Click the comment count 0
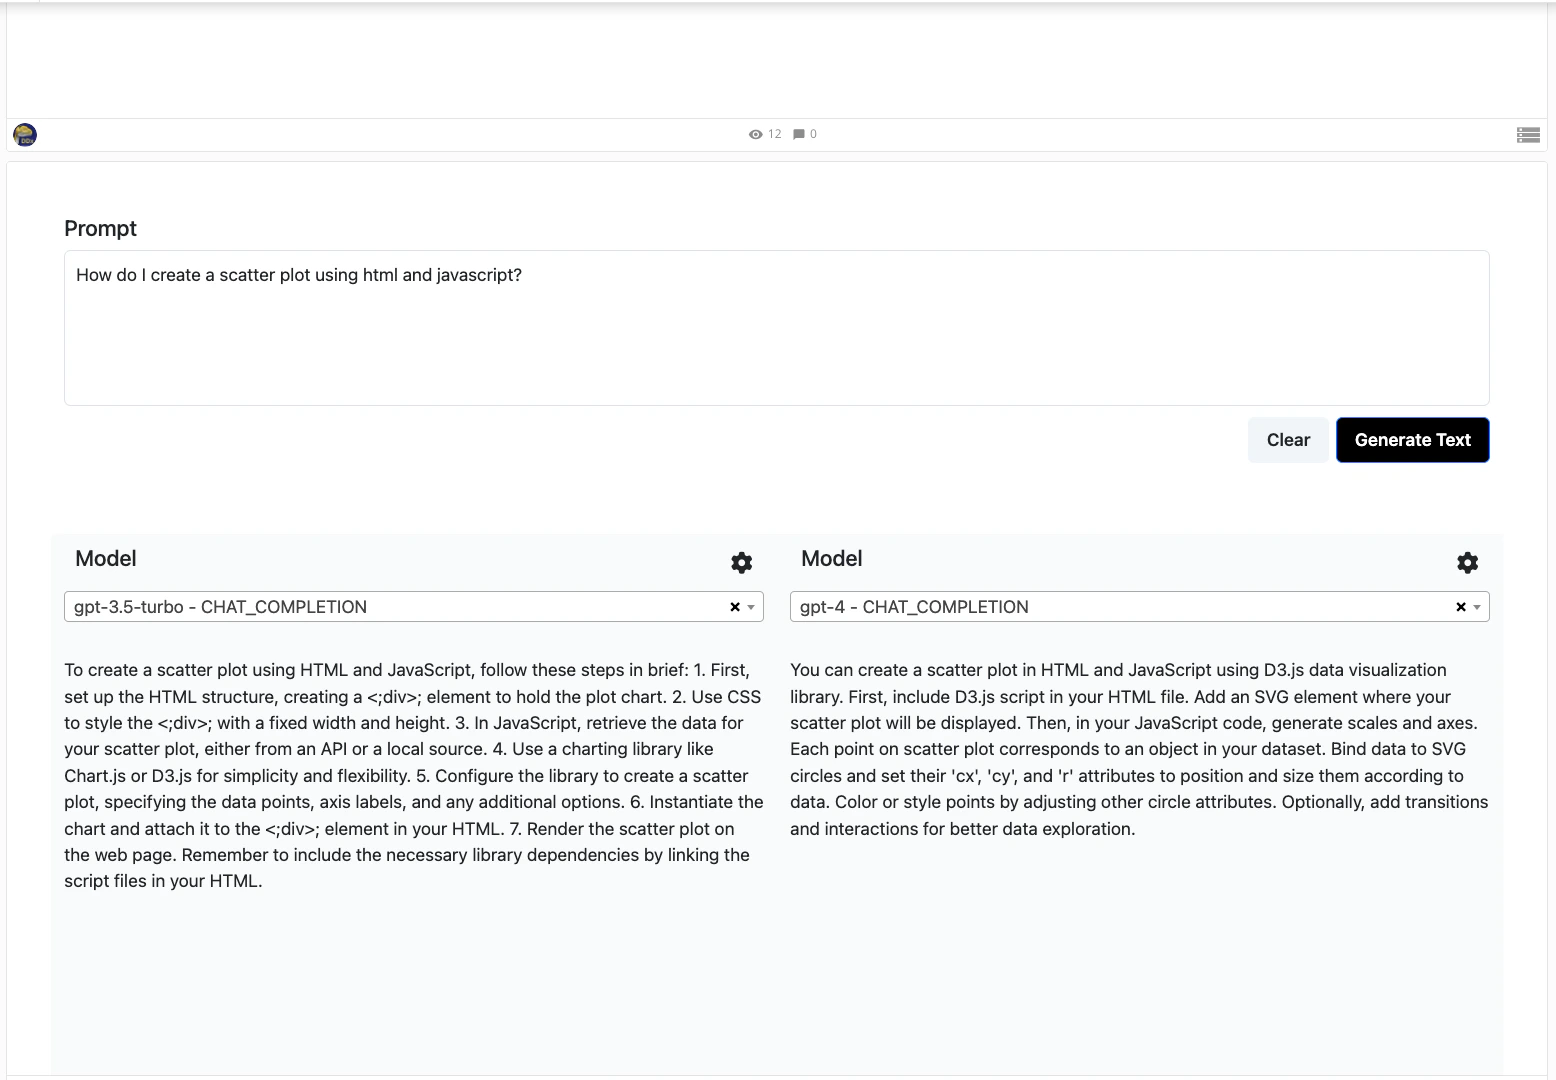This screenshot has width=1556, height=1080. tap(813, 134)
